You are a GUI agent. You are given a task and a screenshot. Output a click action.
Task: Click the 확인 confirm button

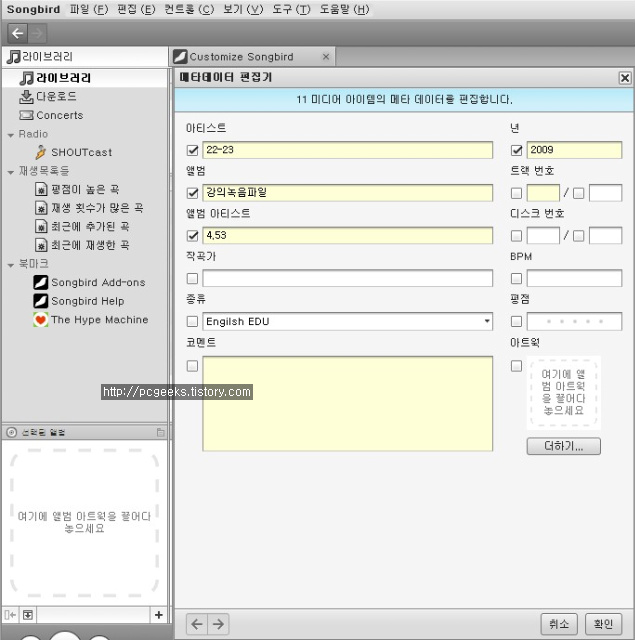click(x=603, y=624)
